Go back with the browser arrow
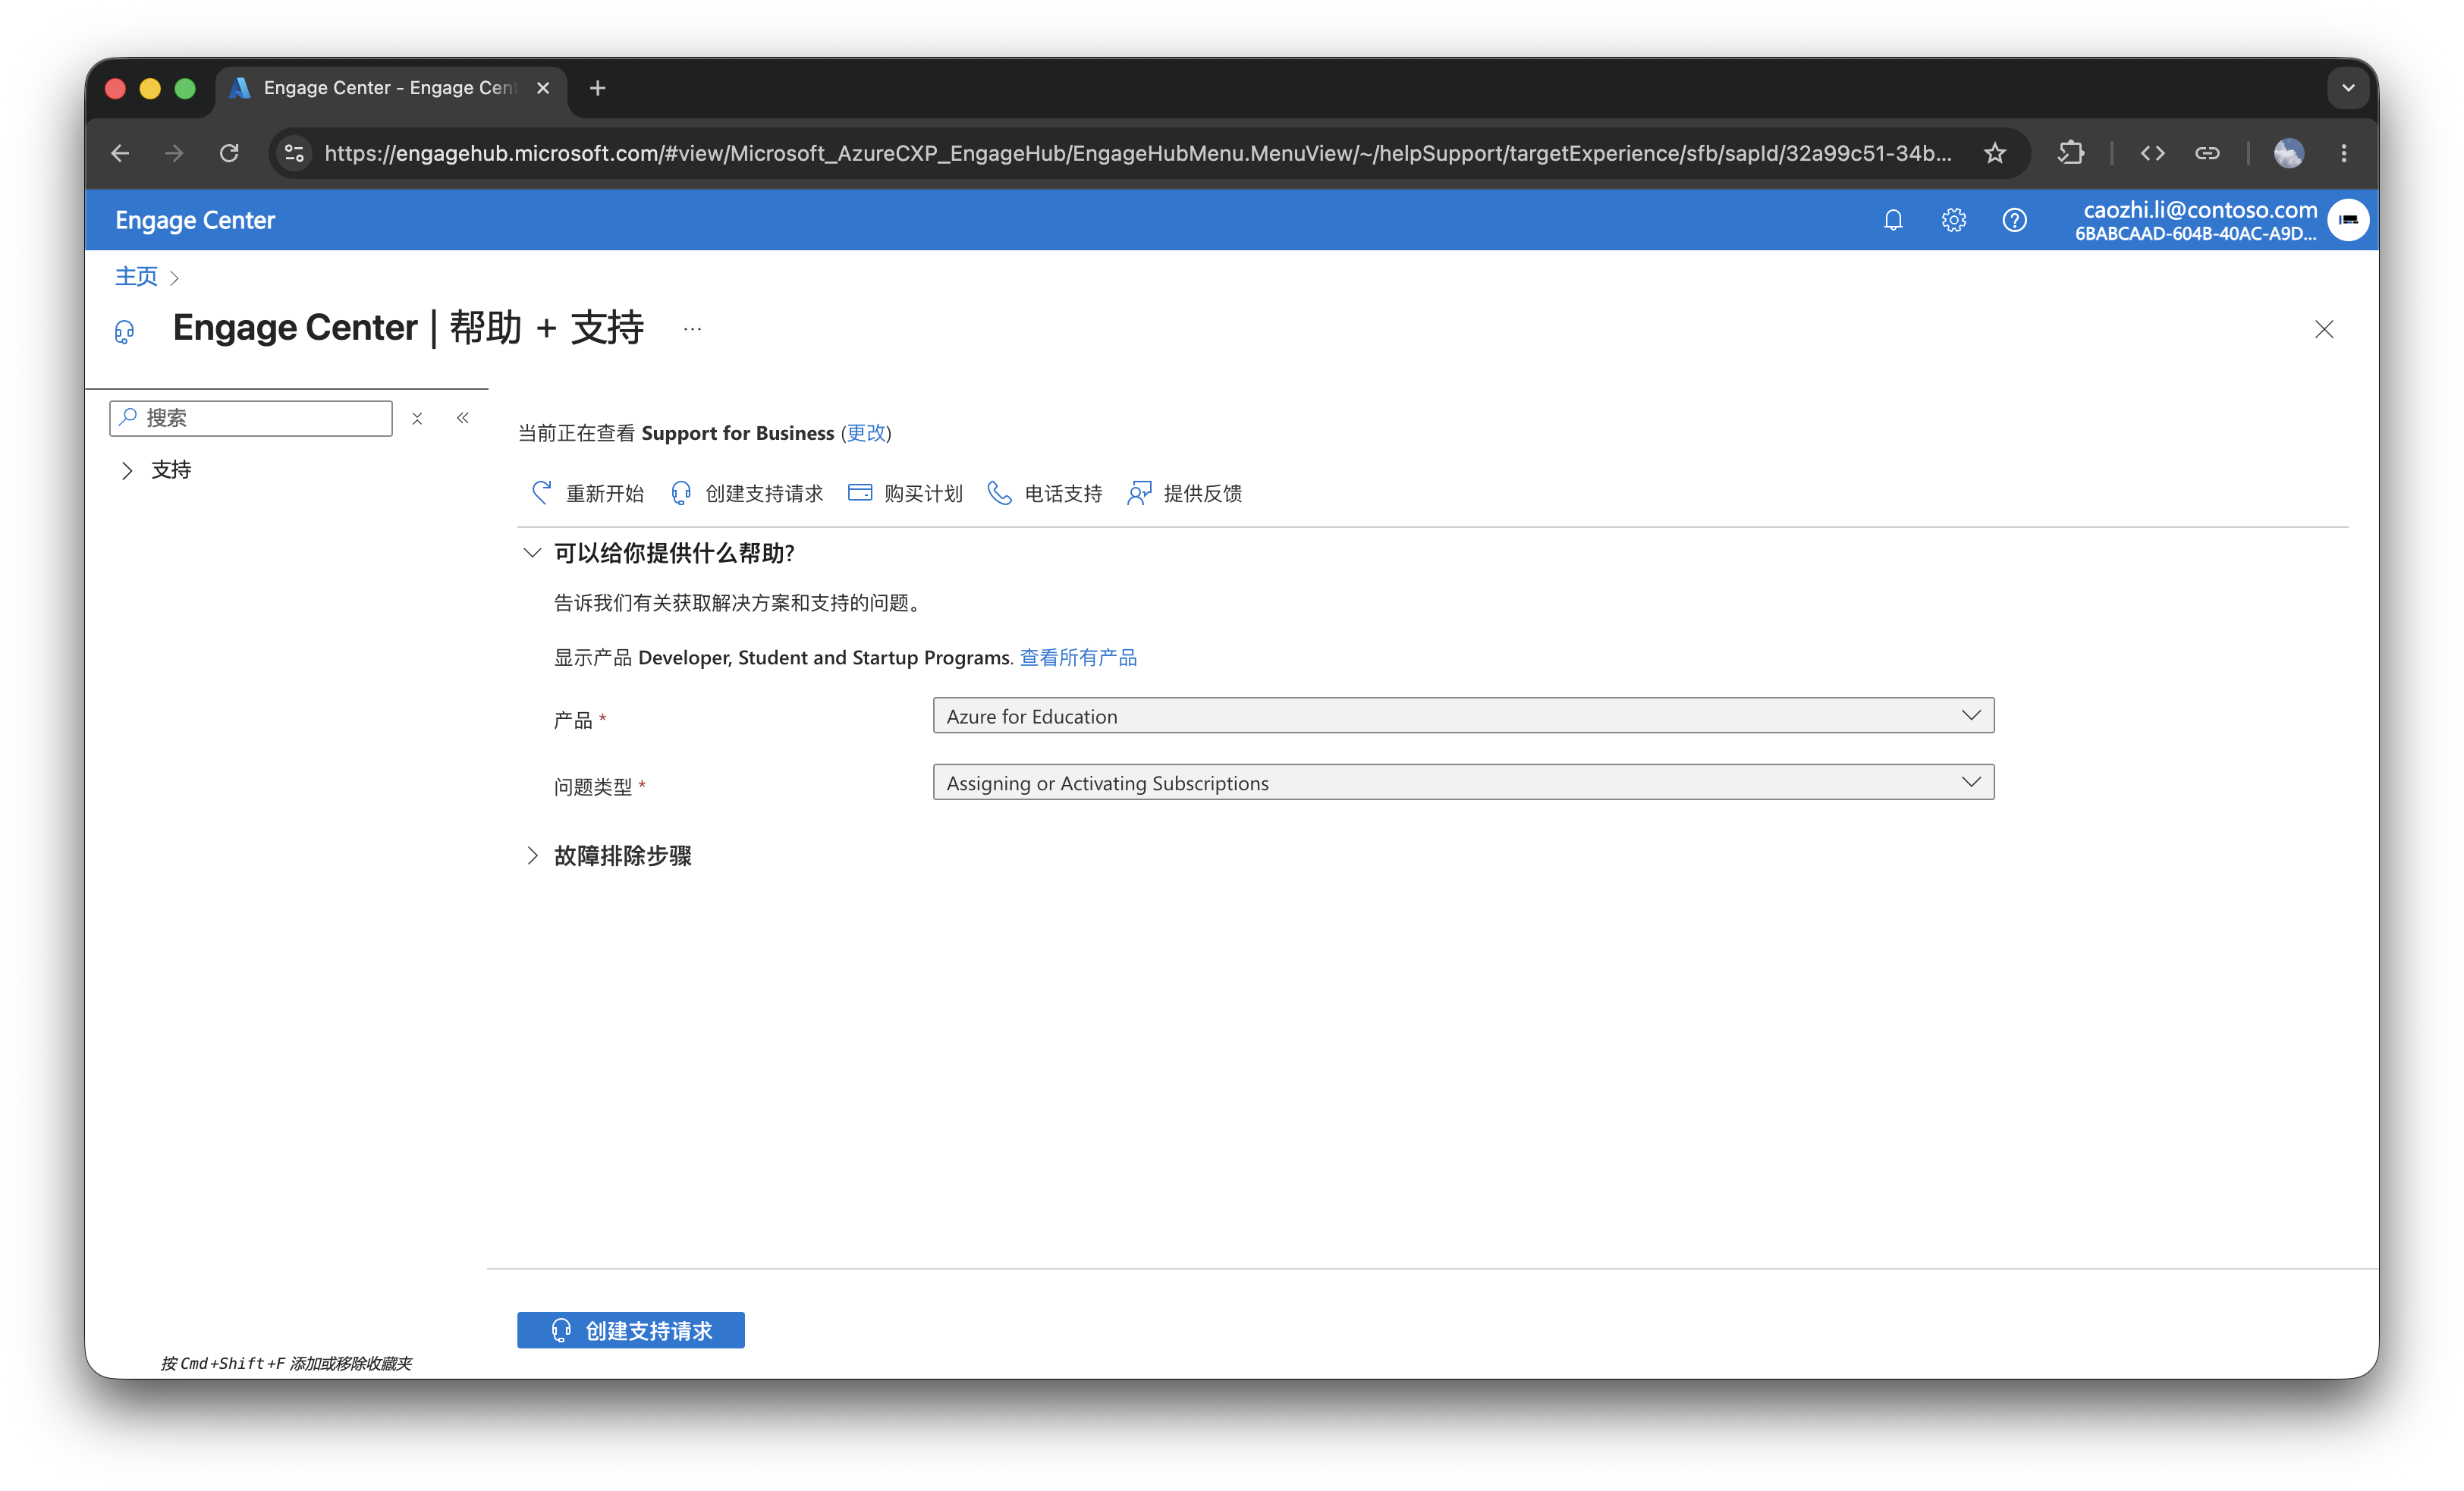The width and height of the screenshot is (2464, 1491). click(120, 153)
